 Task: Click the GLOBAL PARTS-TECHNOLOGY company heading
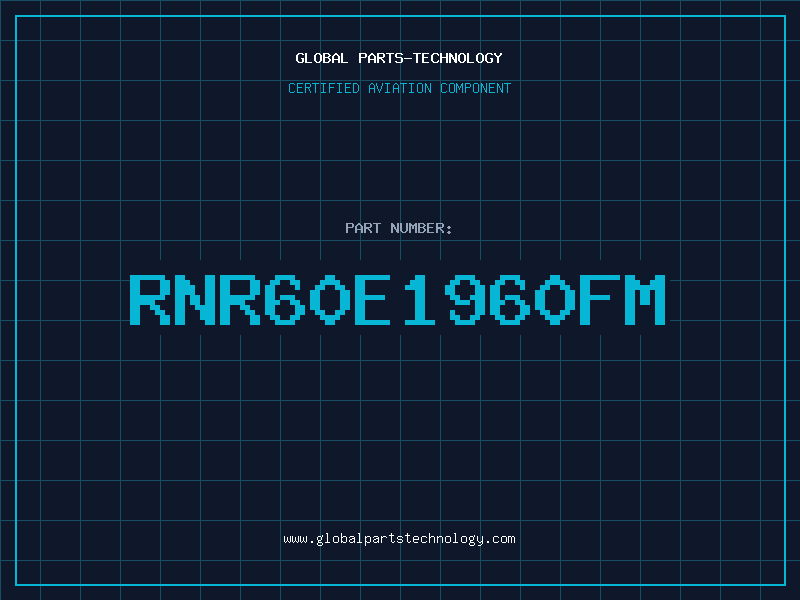[x=399, y=58]
